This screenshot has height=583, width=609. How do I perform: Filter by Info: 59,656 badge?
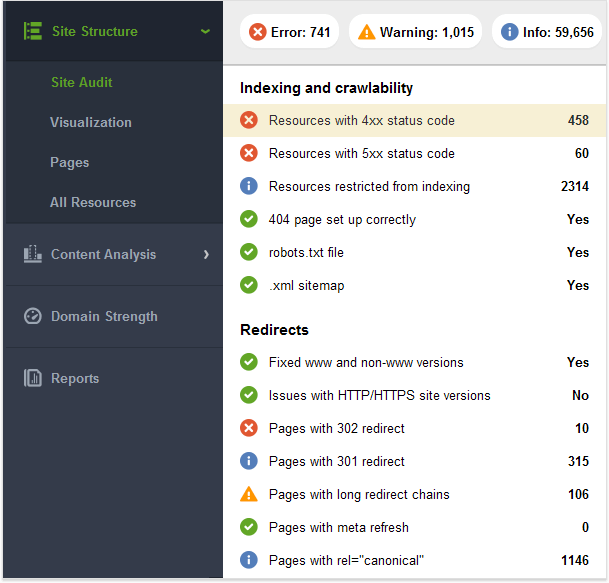click(x=547, y=32)
